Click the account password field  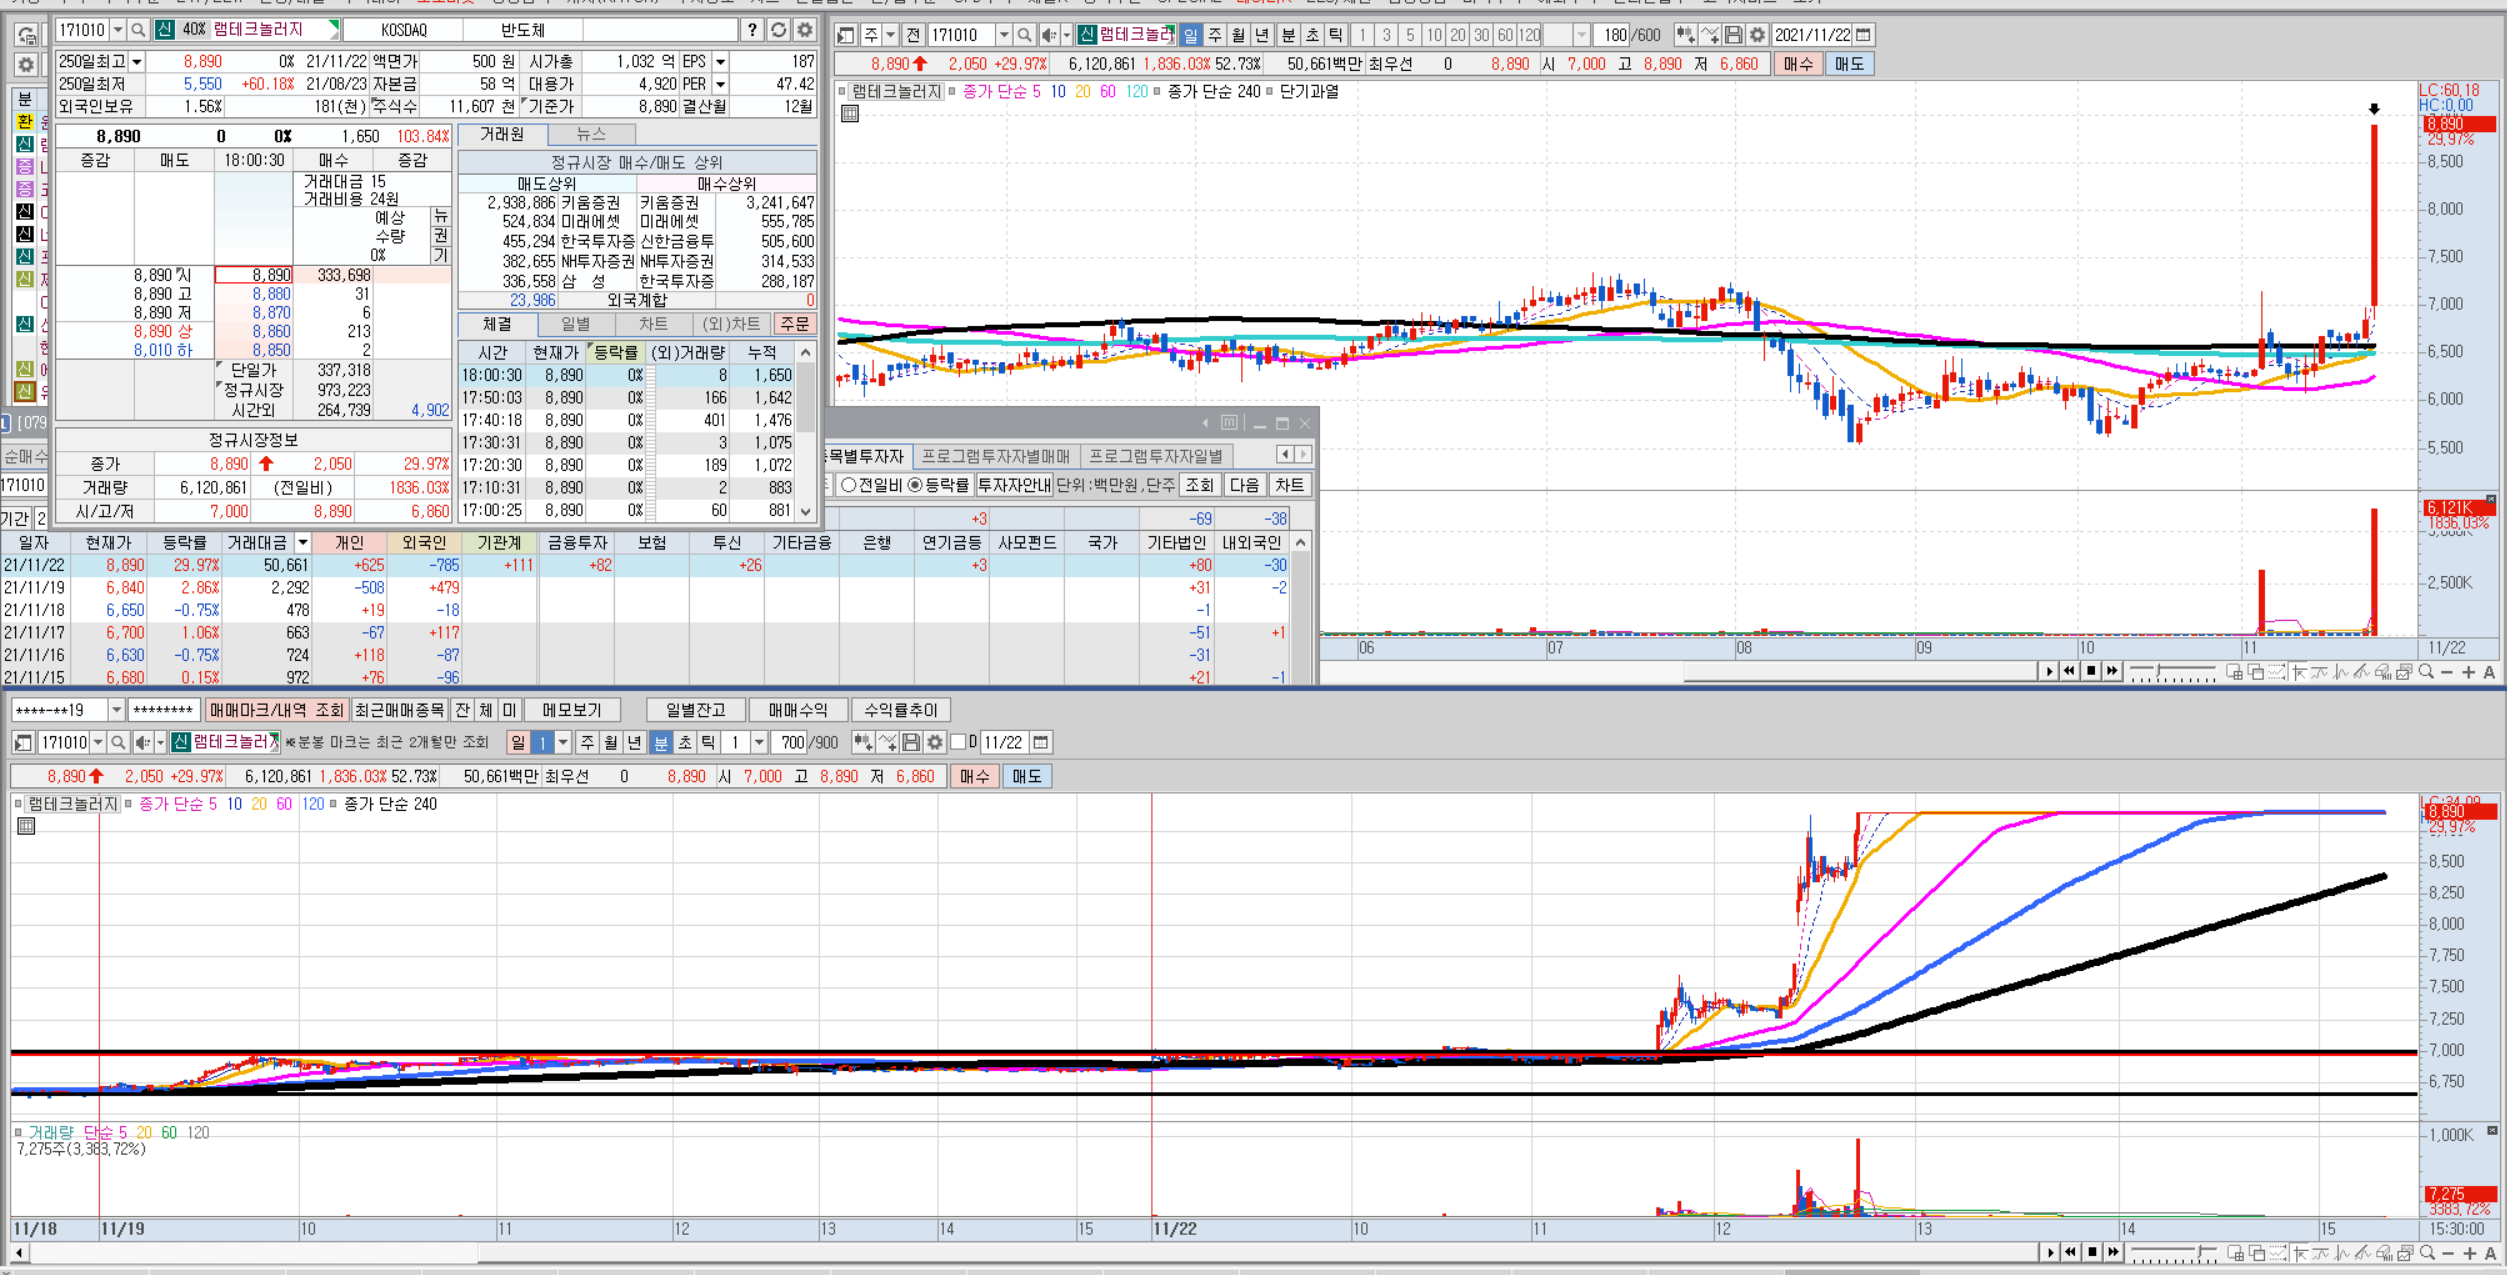pyautogui.click(x=163, y=710)
